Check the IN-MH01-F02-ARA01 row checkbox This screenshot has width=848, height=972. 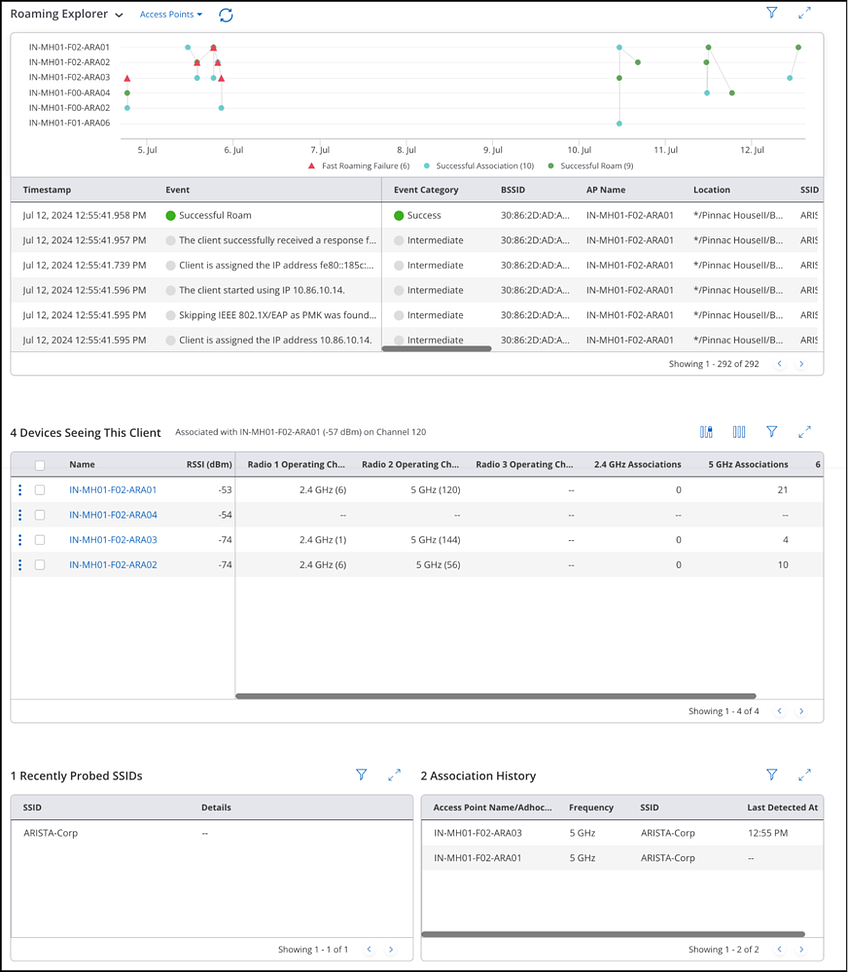[x=40, y=490]
